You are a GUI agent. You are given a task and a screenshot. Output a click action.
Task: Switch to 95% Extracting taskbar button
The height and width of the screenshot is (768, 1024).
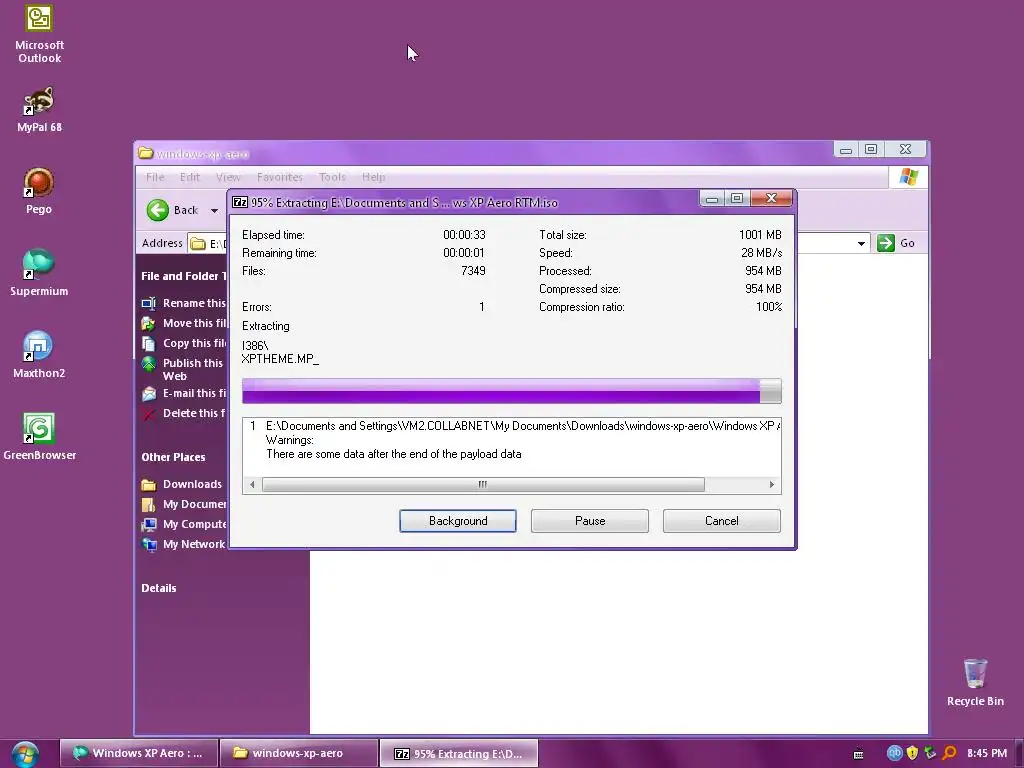click(458, 754)
